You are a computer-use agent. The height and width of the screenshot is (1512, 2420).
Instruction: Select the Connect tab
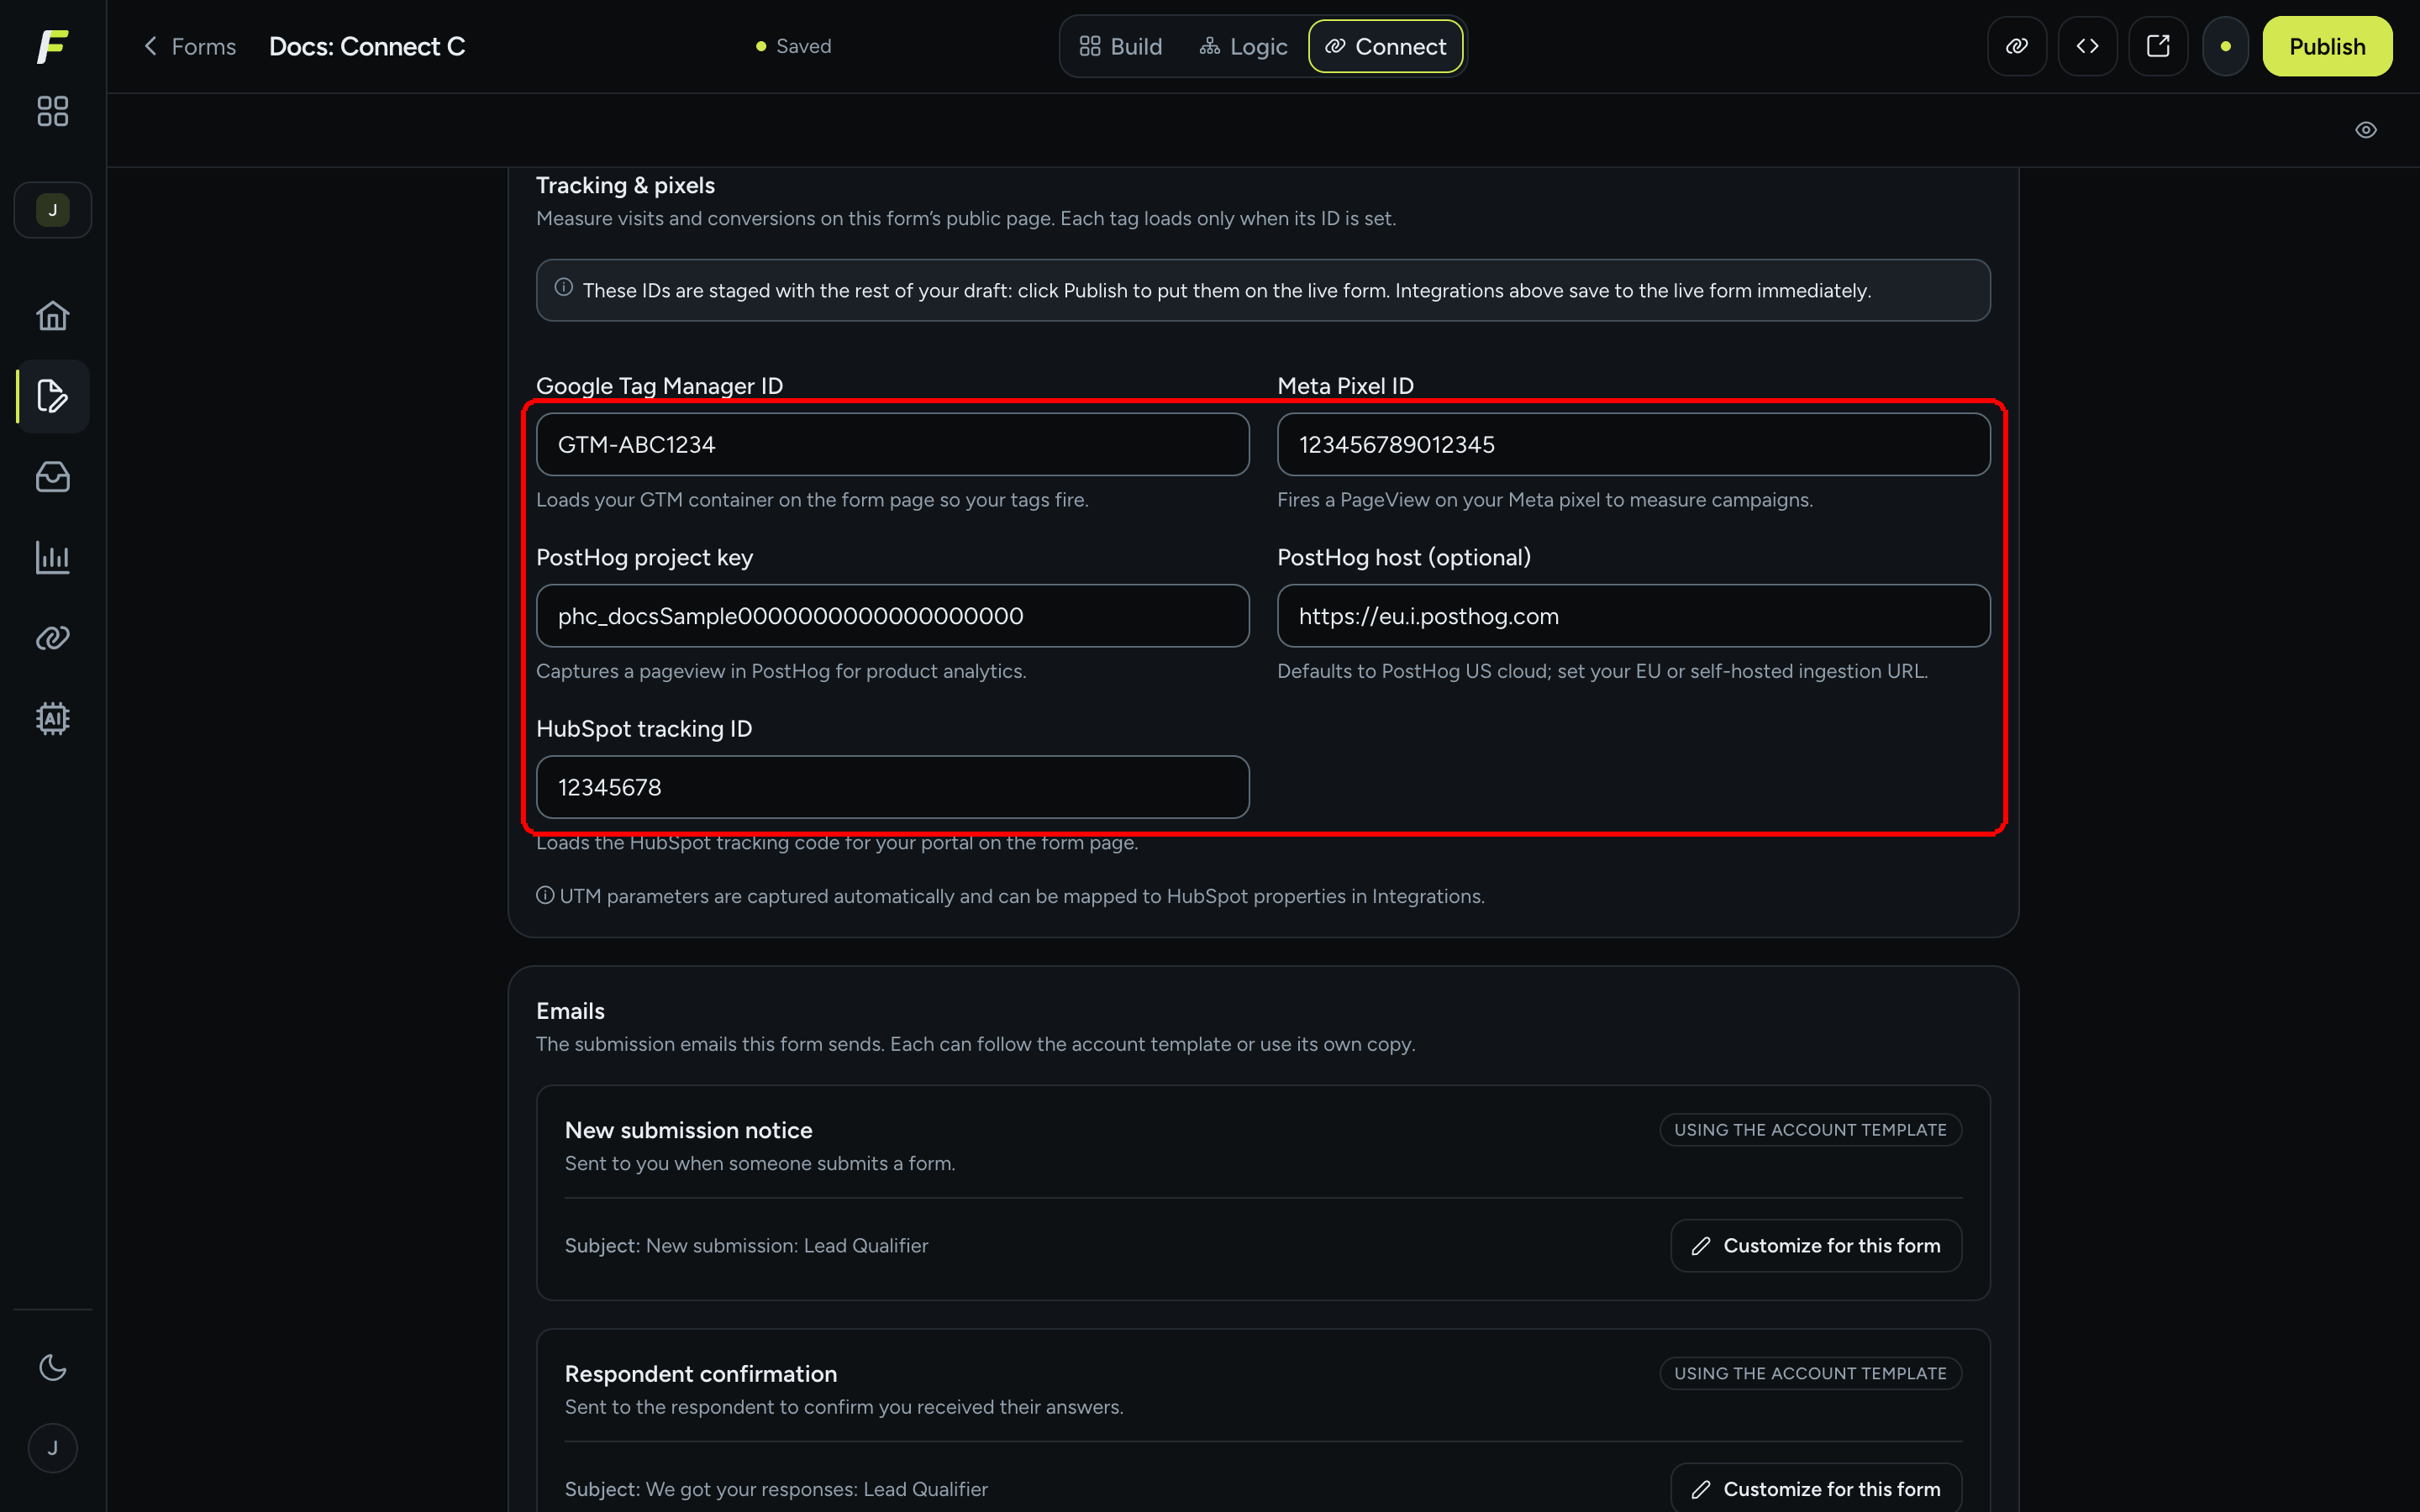1385,46
